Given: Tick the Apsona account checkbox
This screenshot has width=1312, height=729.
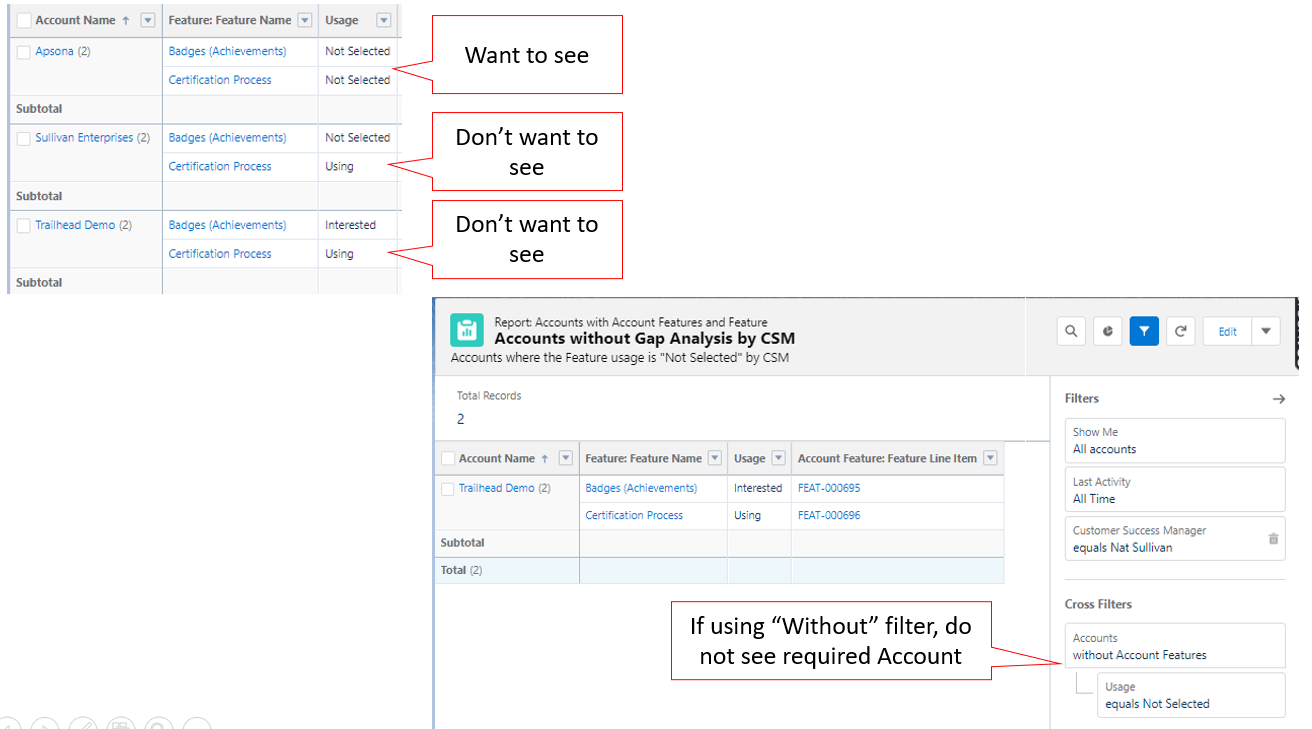Looking at the screenshot, I should 24,52.
